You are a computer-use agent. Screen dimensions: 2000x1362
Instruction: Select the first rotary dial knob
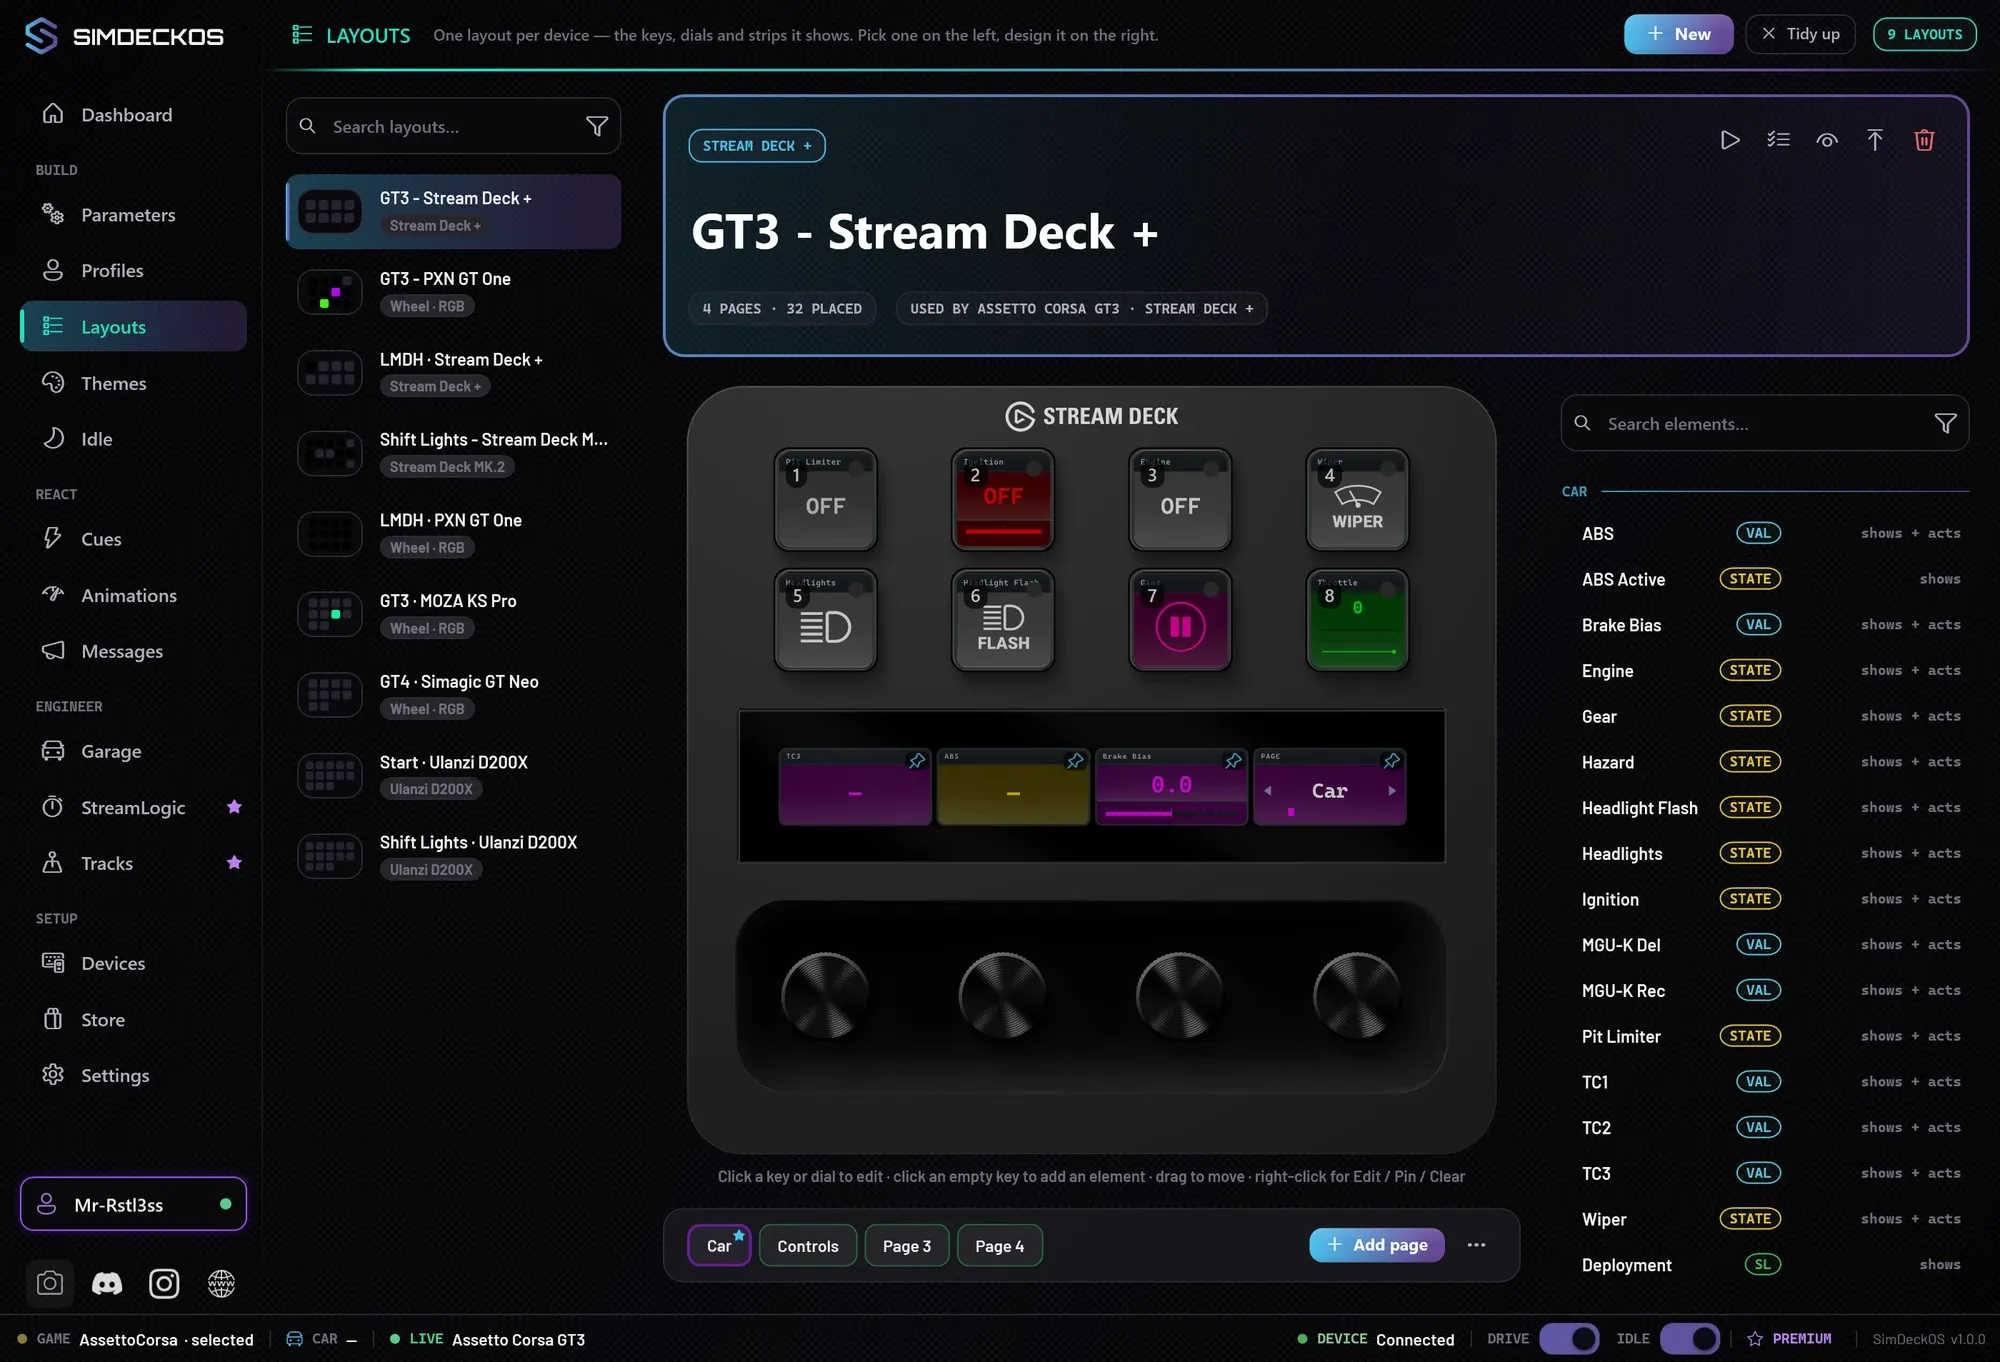point(825,995)
